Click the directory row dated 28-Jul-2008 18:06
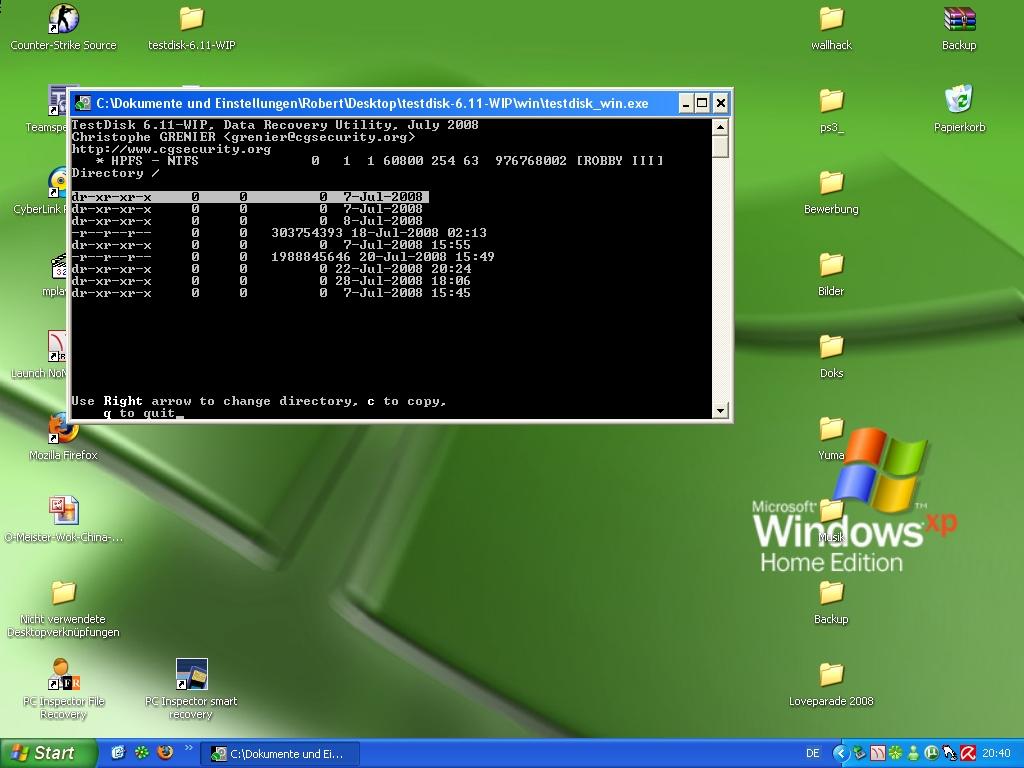The image size is (1024, 768). [x=271, y=281]
